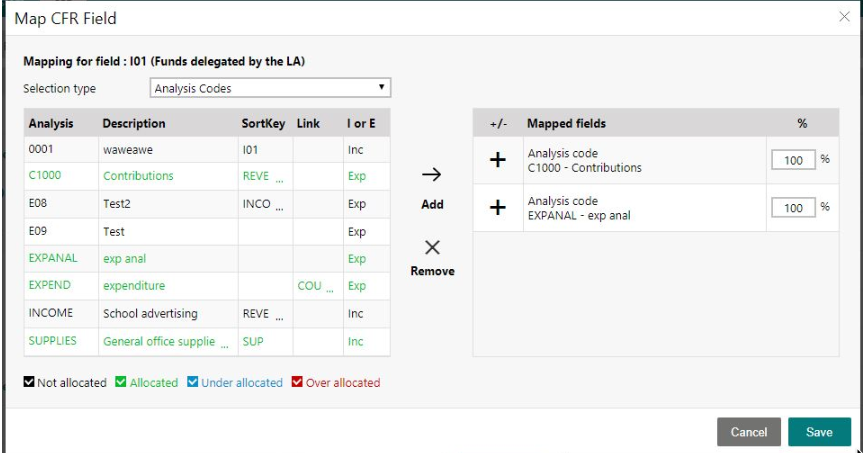The image size is (867, 453).
Task: Click the Cancel button
Action: (749, 432)
